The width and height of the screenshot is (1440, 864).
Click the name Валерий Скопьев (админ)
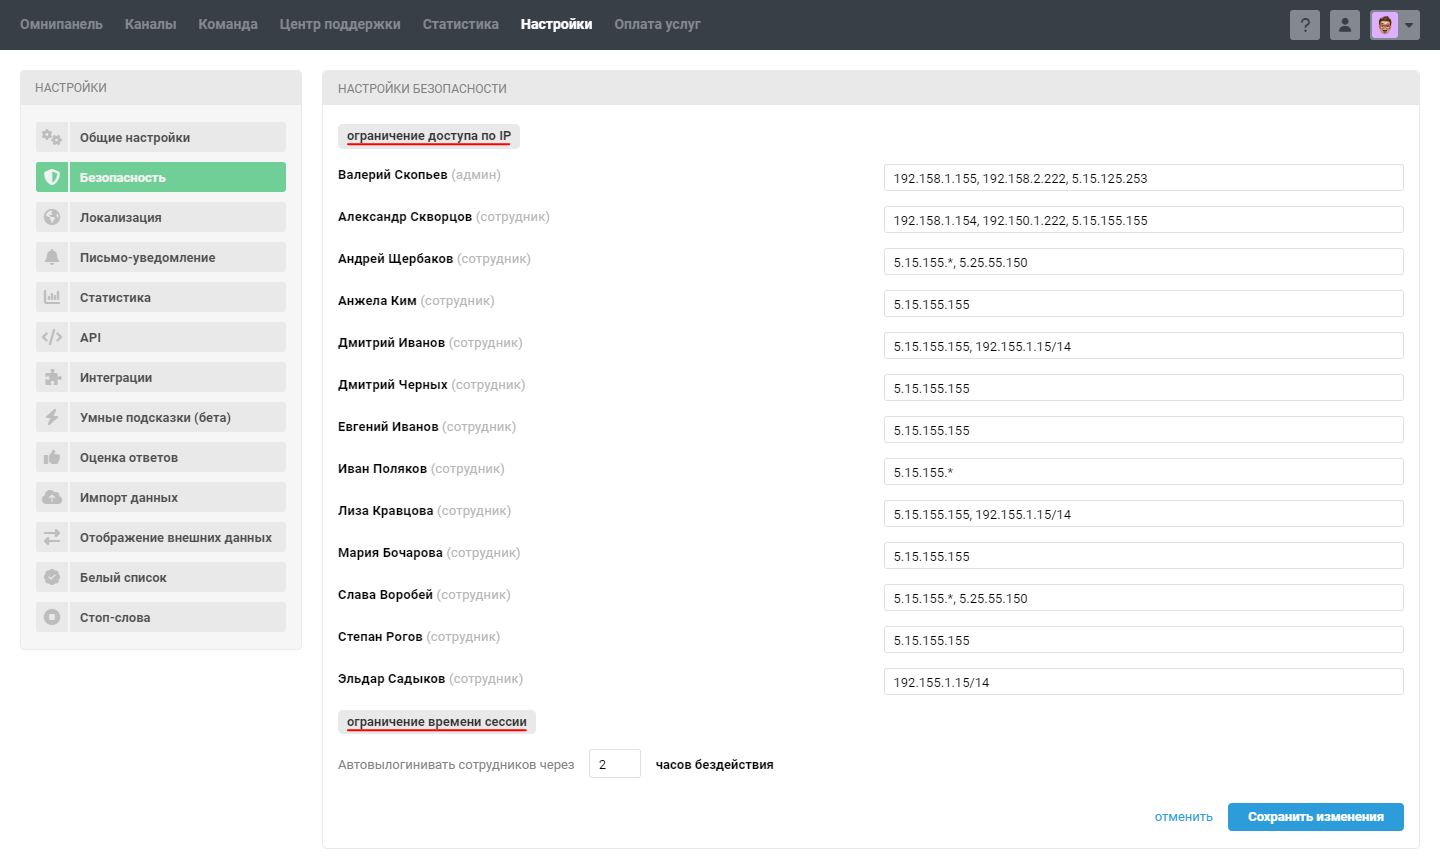[x=419, y=175]
